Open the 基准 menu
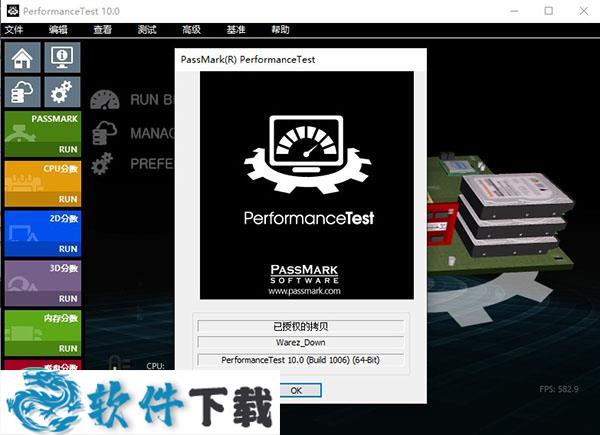 tap(236, 29)
